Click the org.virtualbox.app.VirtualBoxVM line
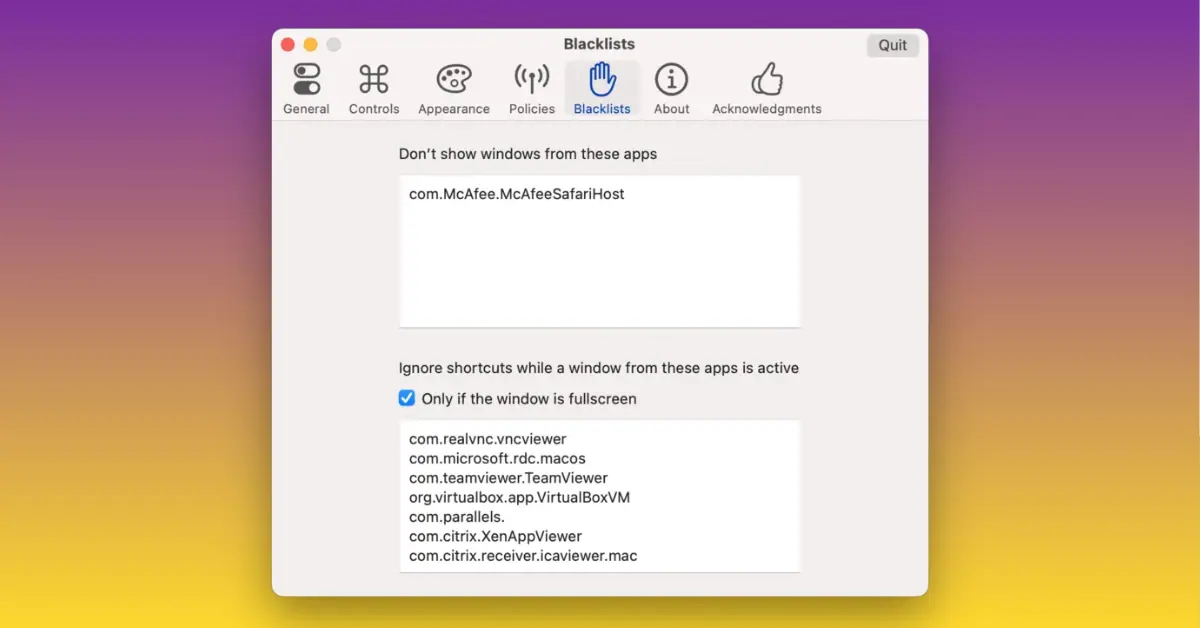This screenshot has width=1200, height=628. [520, 497]
